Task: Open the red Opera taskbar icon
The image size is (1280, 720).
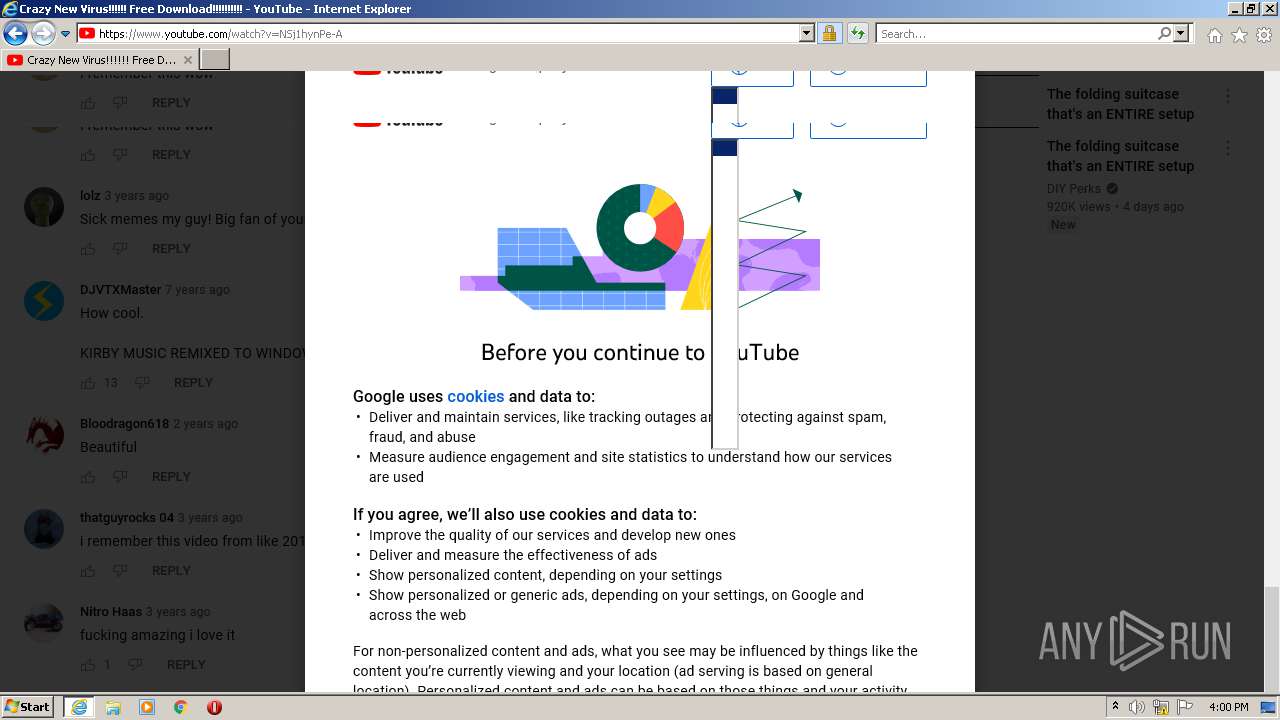Action: tap(214, 707)
